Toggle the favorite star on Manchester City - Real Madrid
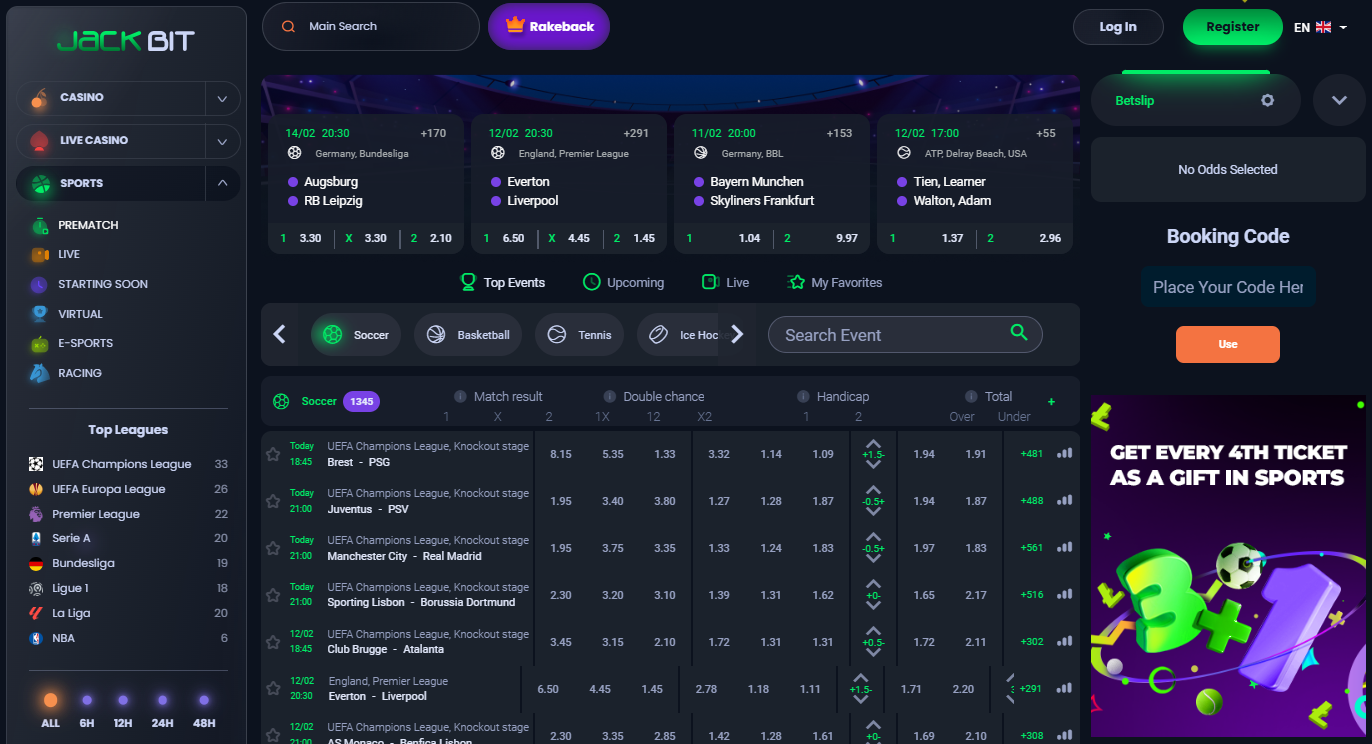Image resolution: width=1372 pixels, height=744 pixels. 272,547
